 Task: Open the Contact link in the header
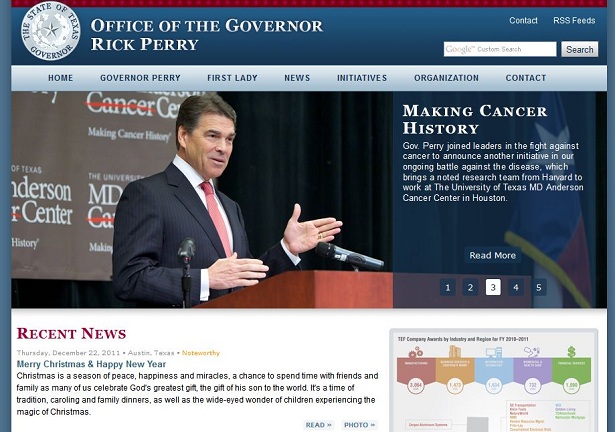pos(523,20)
